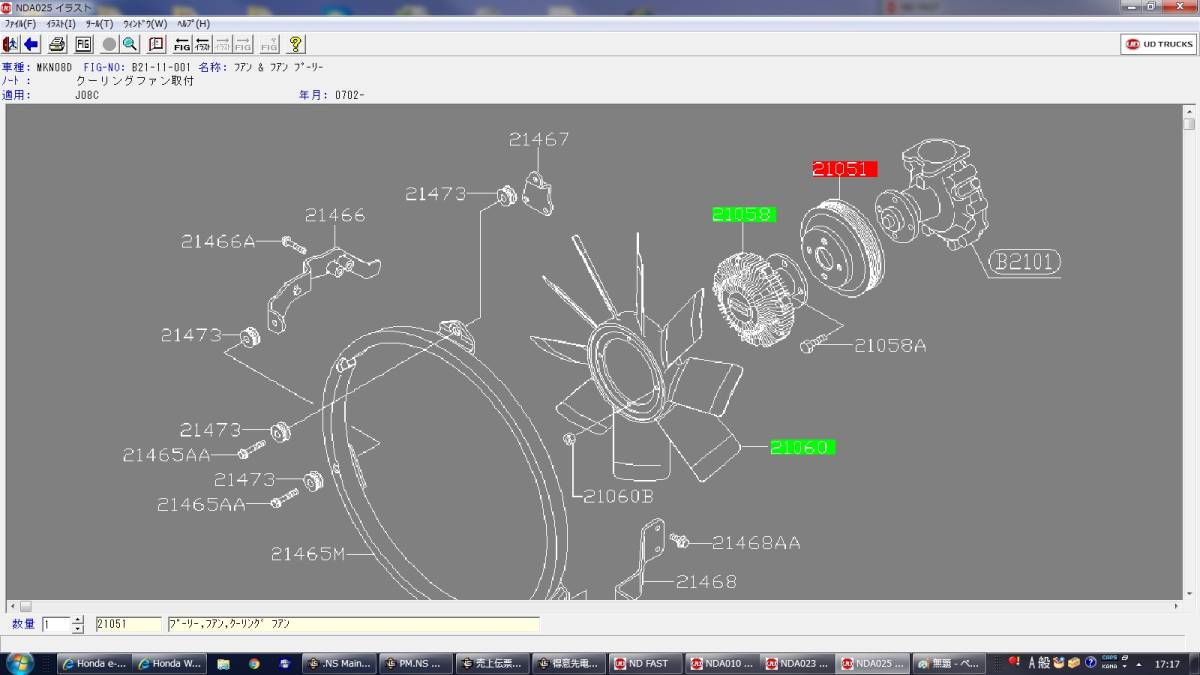The image size is (1200, 675).
Task: Increase quantity with the up stepper arrow
Action: click(x=78, y=620)
